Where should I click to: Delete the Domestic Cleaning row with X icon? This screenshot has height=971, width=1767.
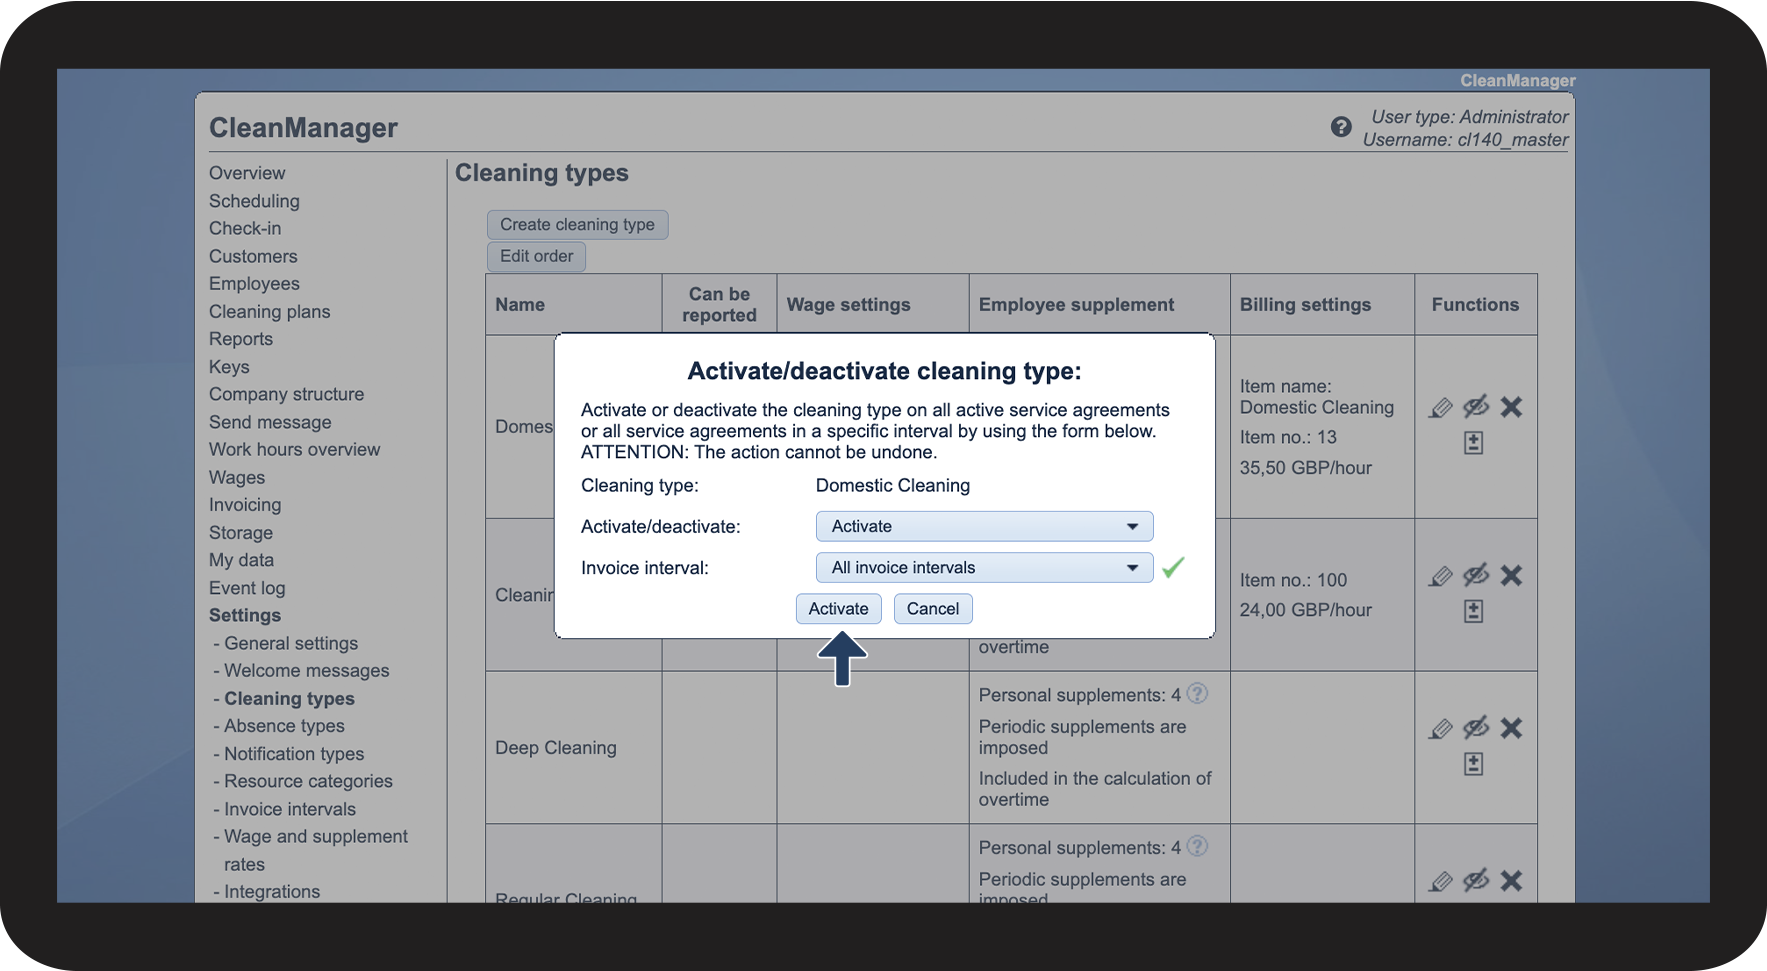click(x=1511, y=407)
